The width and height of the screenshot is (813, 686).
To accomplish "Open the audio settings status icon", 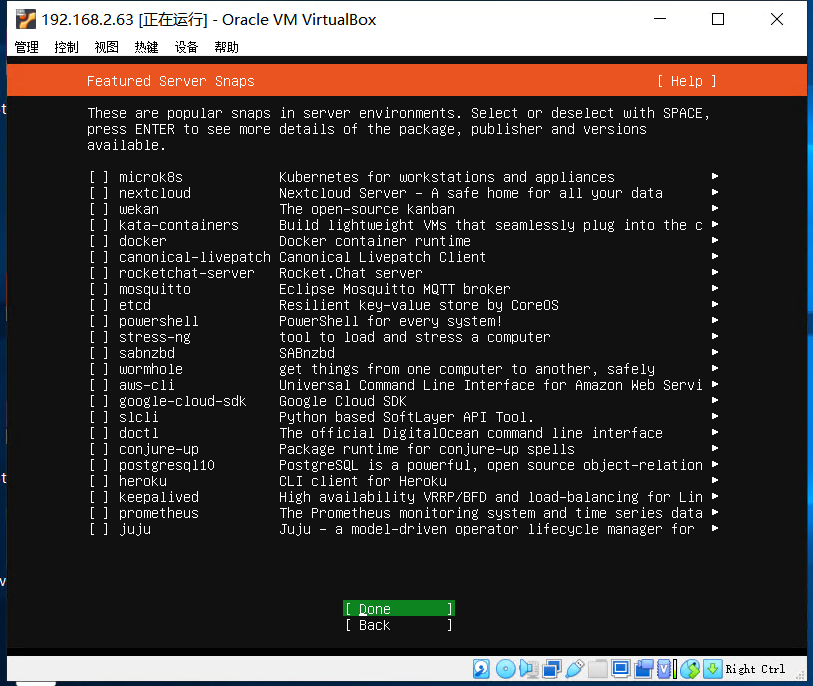I will click(528, 669).
